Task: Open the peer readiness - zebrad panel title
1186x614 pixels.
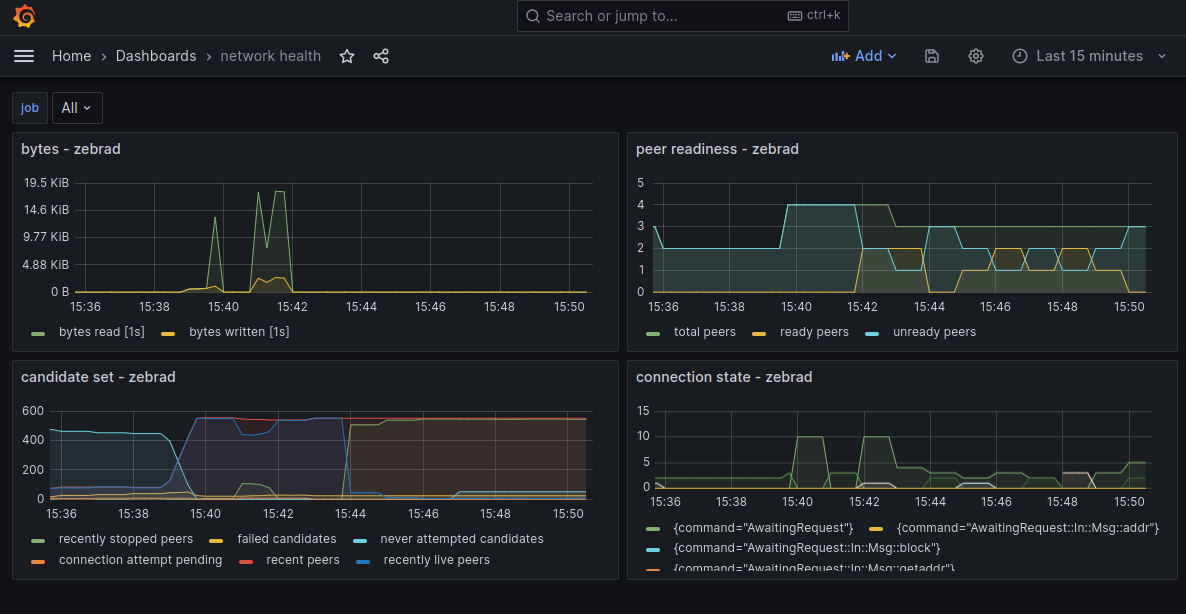Action: [x=717, y=149]
